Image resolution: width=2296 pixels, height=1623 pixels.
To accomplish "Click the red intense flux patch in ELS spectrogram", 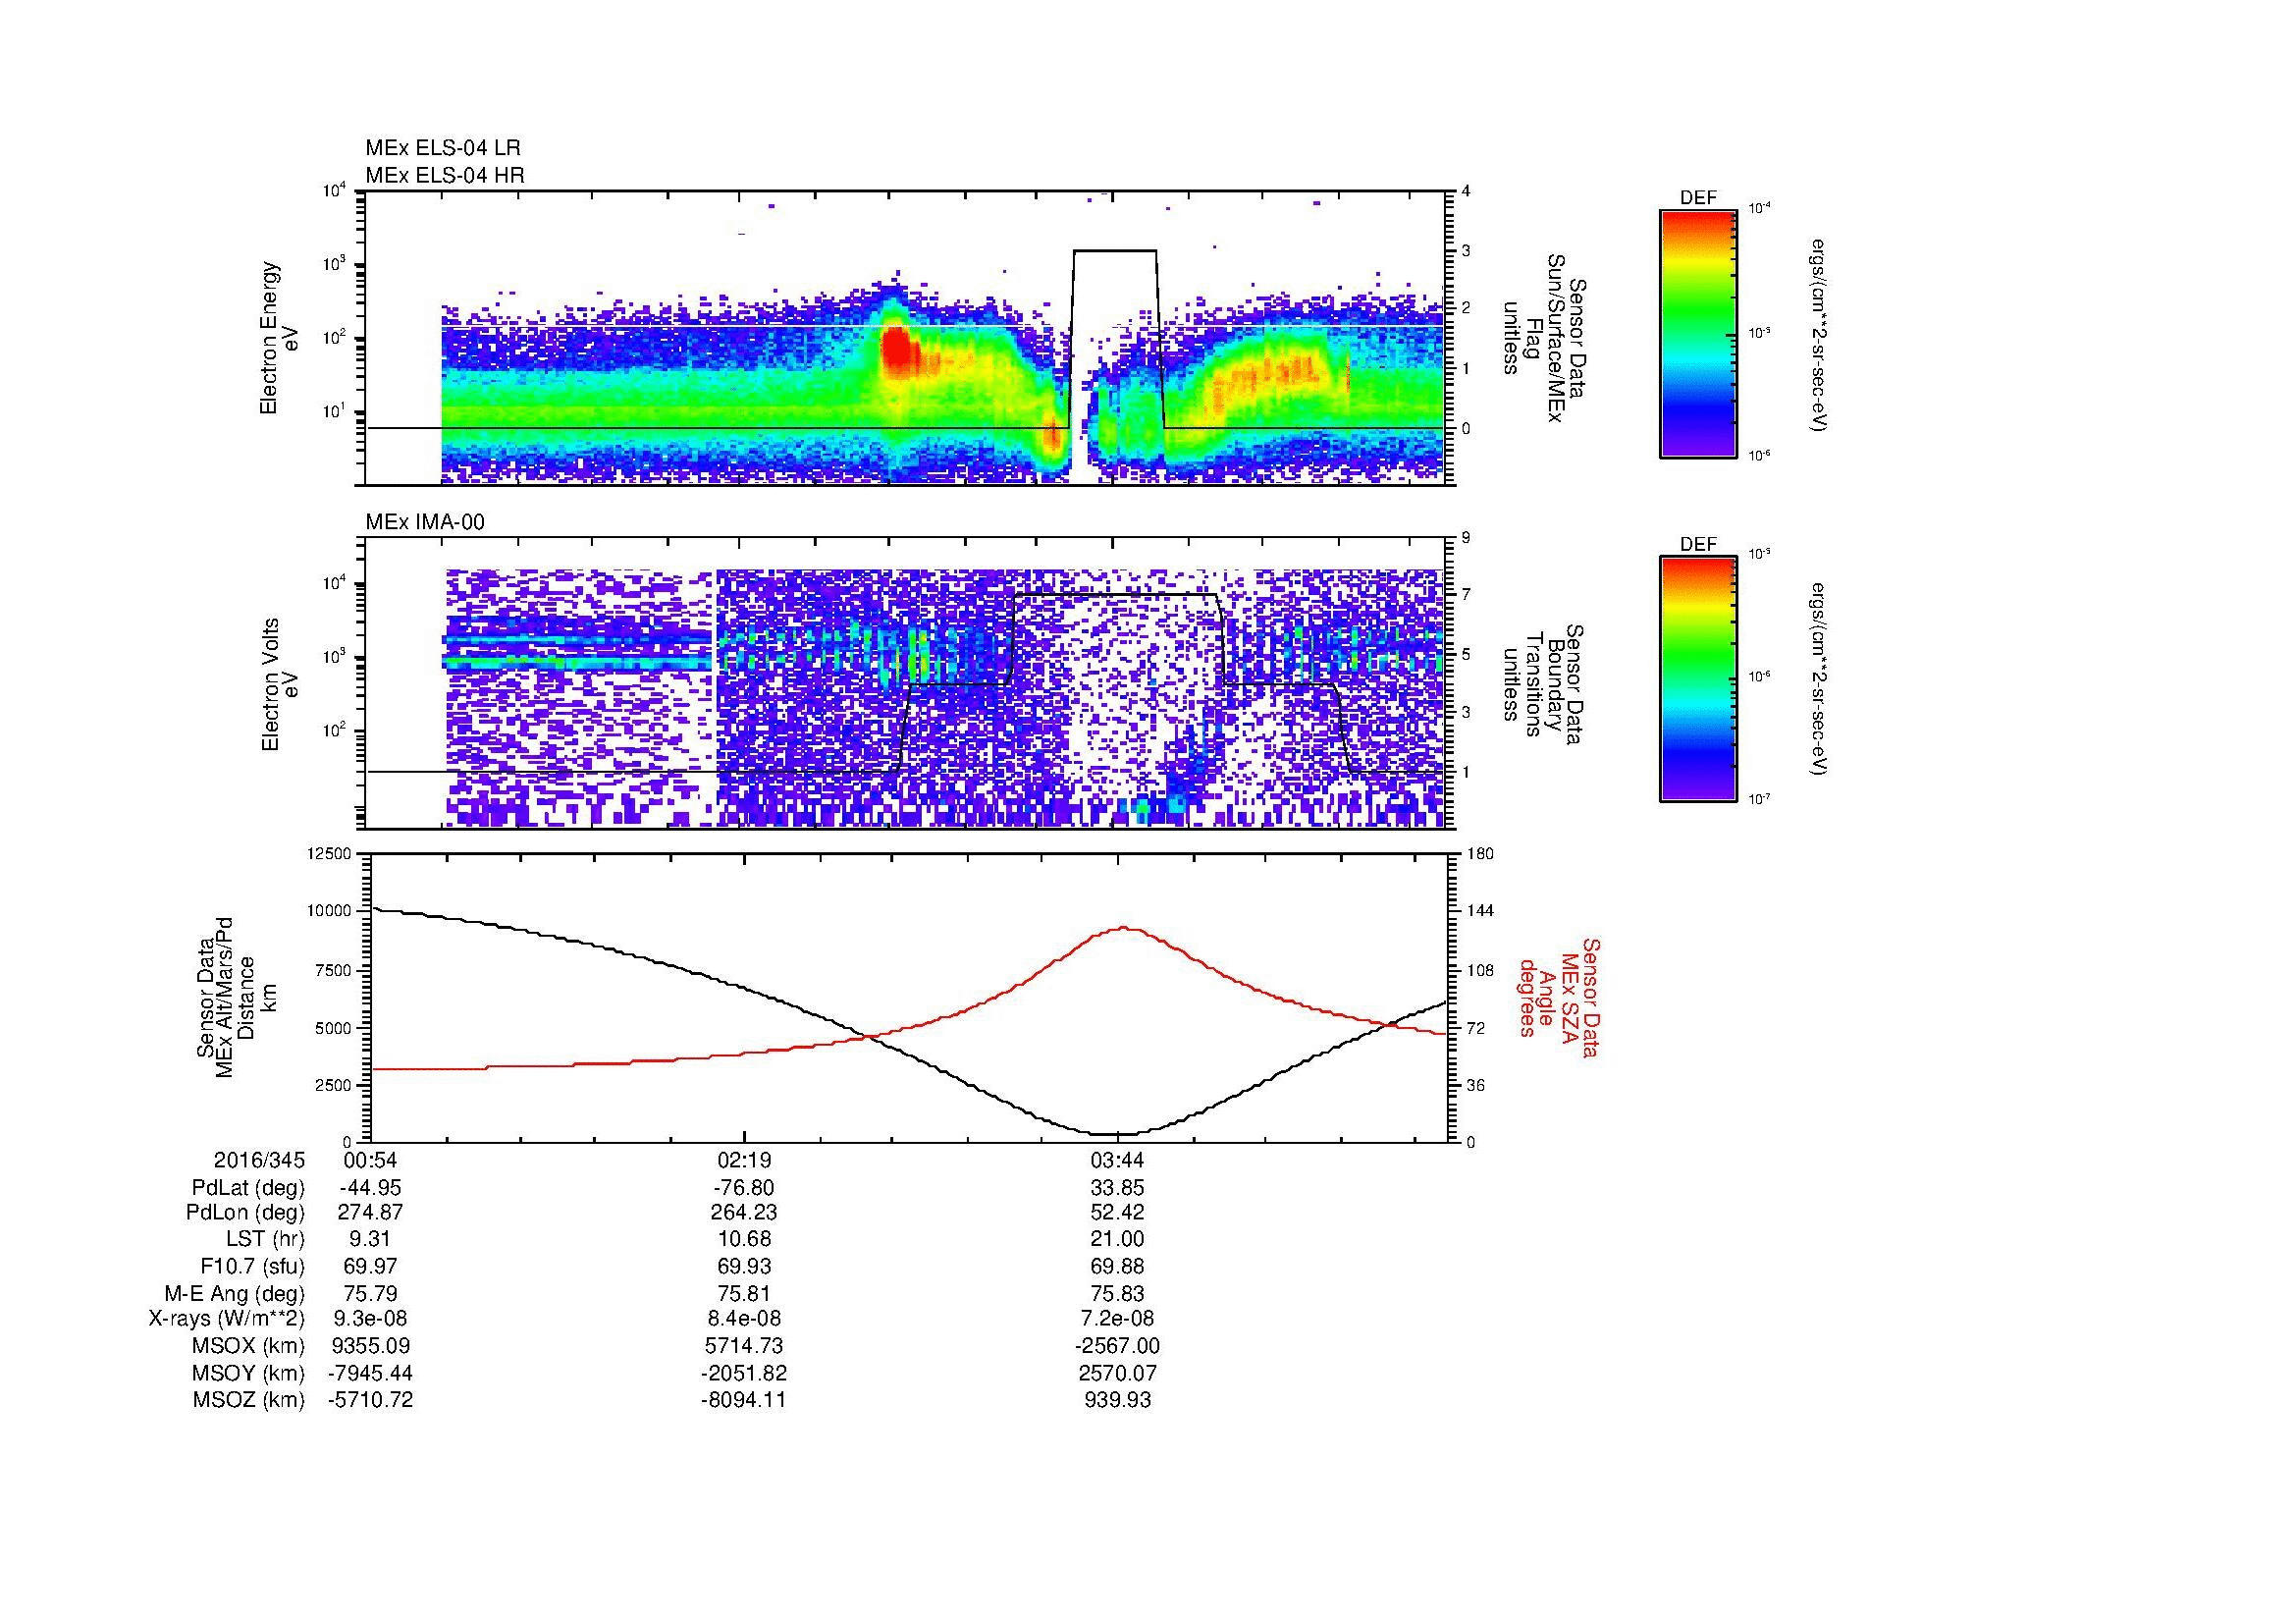I will [x=897, y=350].
